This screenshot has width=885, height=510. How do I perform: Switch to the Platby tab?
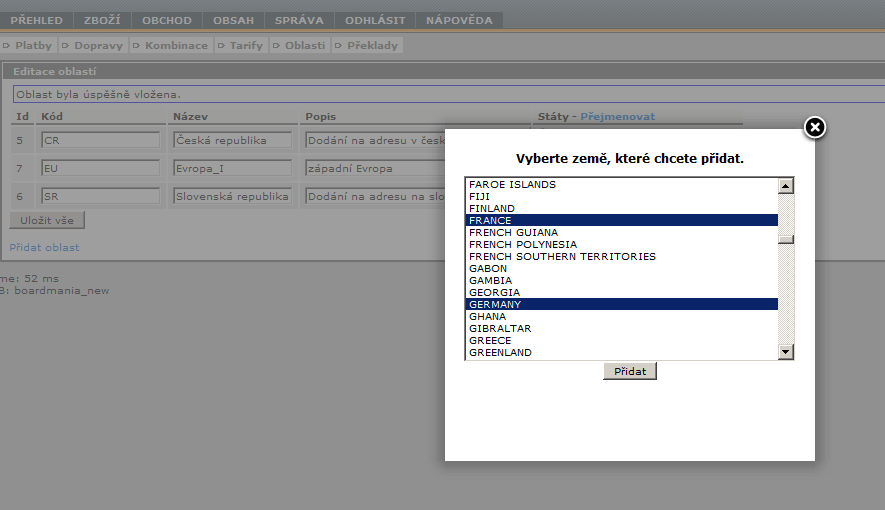pos(28,45)
